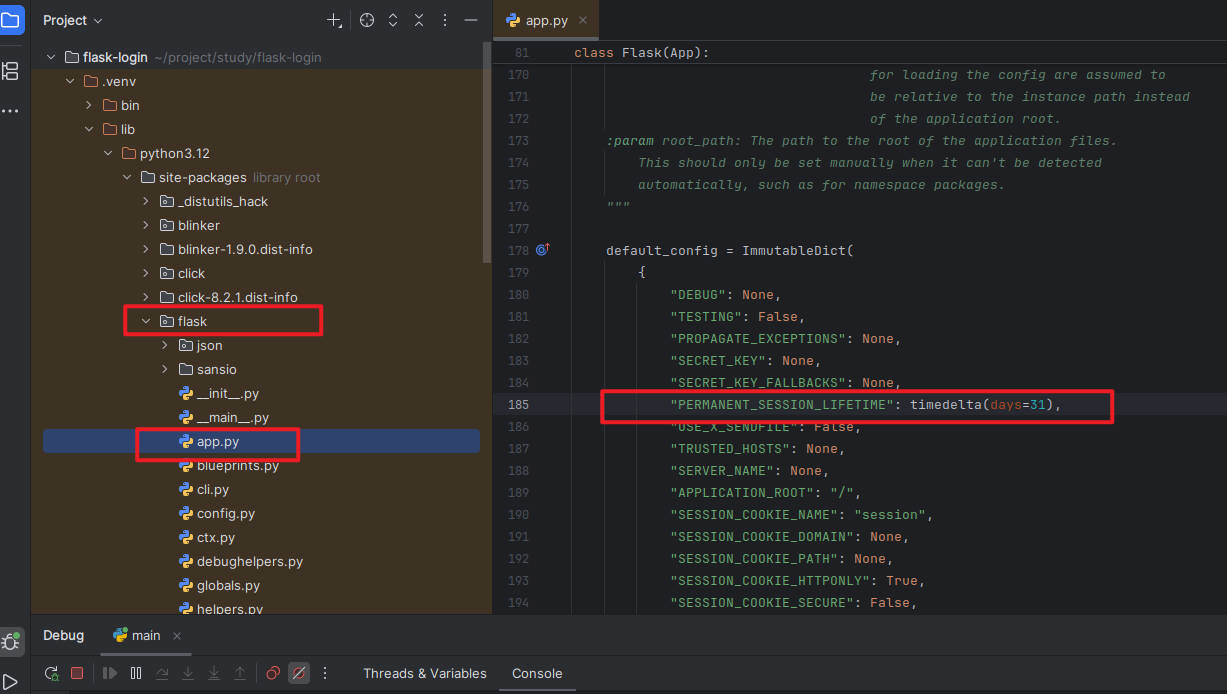
Task: Select globals.py file
Action: [x=228, y=585]
